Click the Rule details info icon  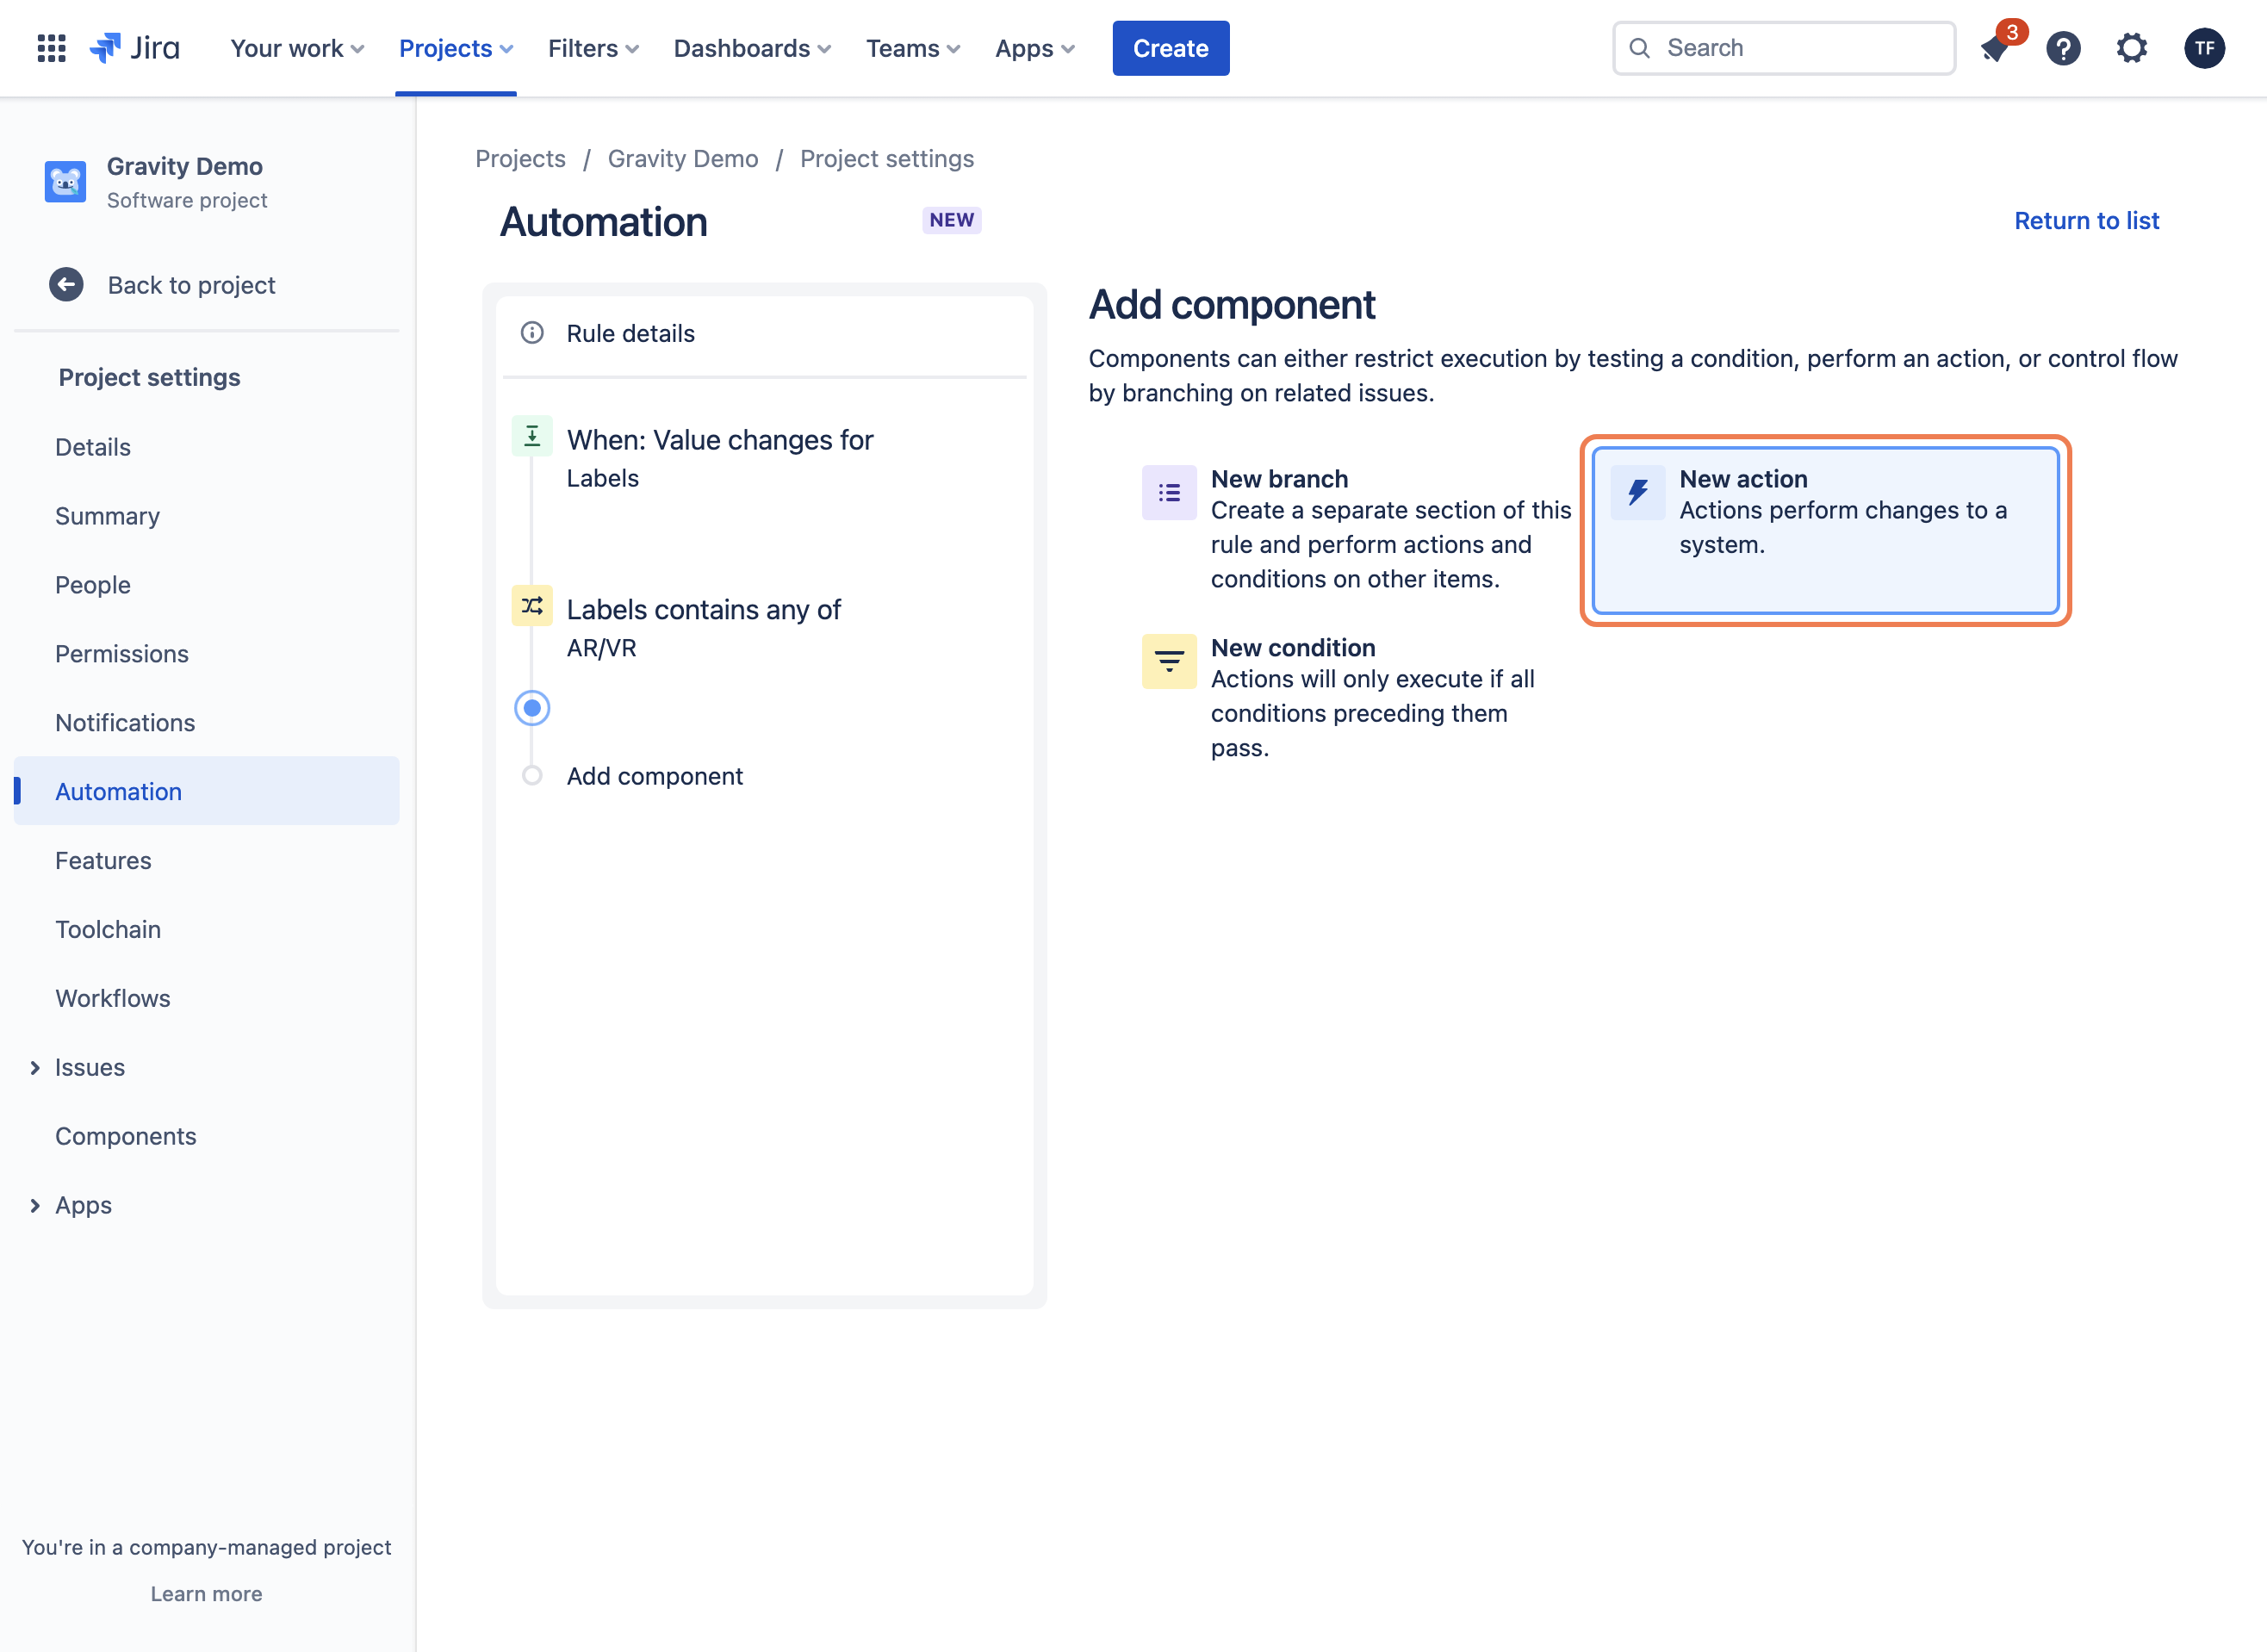click(x=532, y=333)
